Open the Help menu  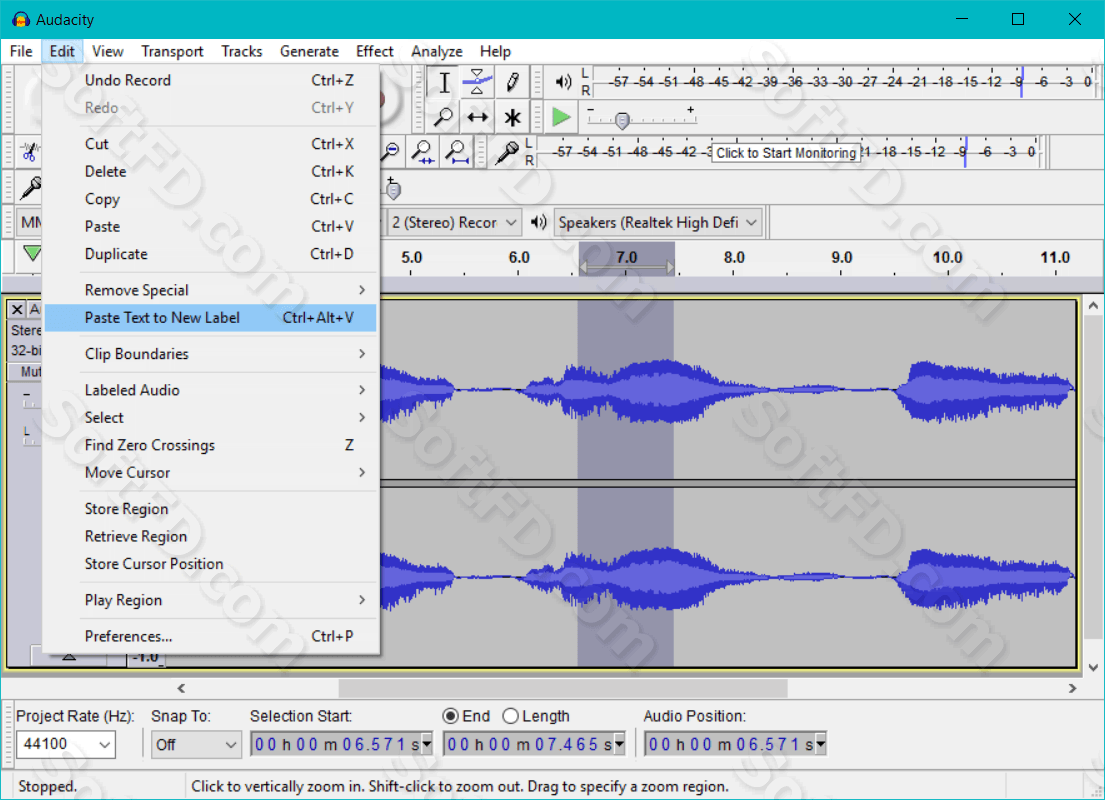click(x=495, y=51)
